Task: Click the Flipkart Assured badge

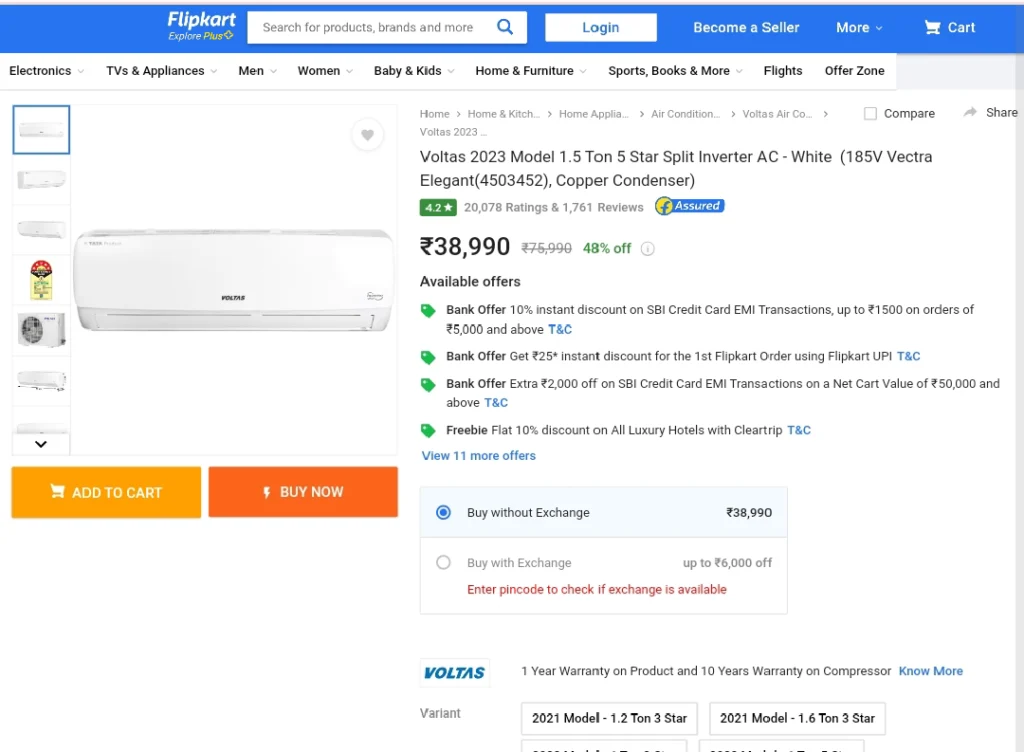Action: pyautogui.click(x=690, y=206)
